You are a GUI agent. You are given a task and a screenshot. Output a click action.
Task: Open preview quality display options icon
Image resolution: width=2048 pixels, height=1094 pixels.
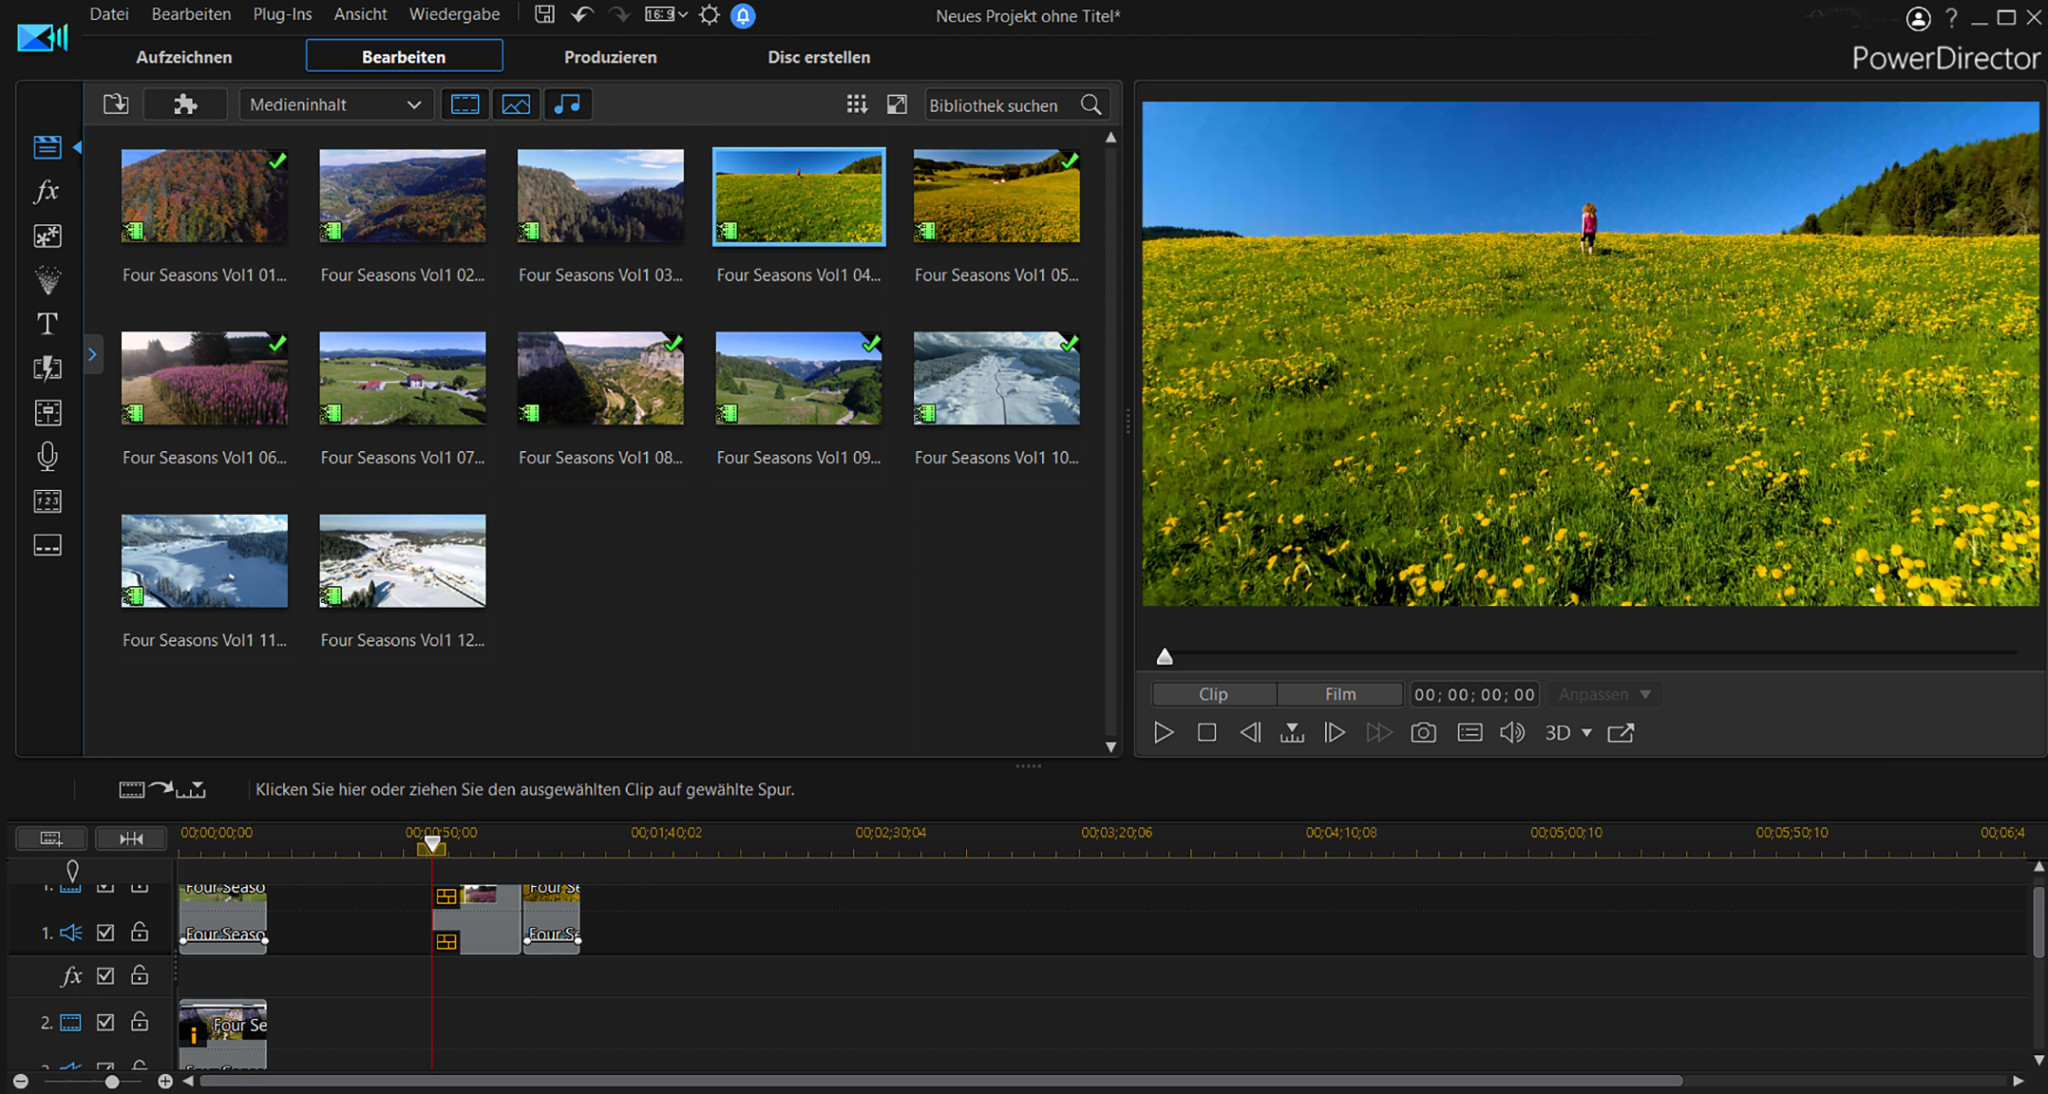coord(1470,732)
